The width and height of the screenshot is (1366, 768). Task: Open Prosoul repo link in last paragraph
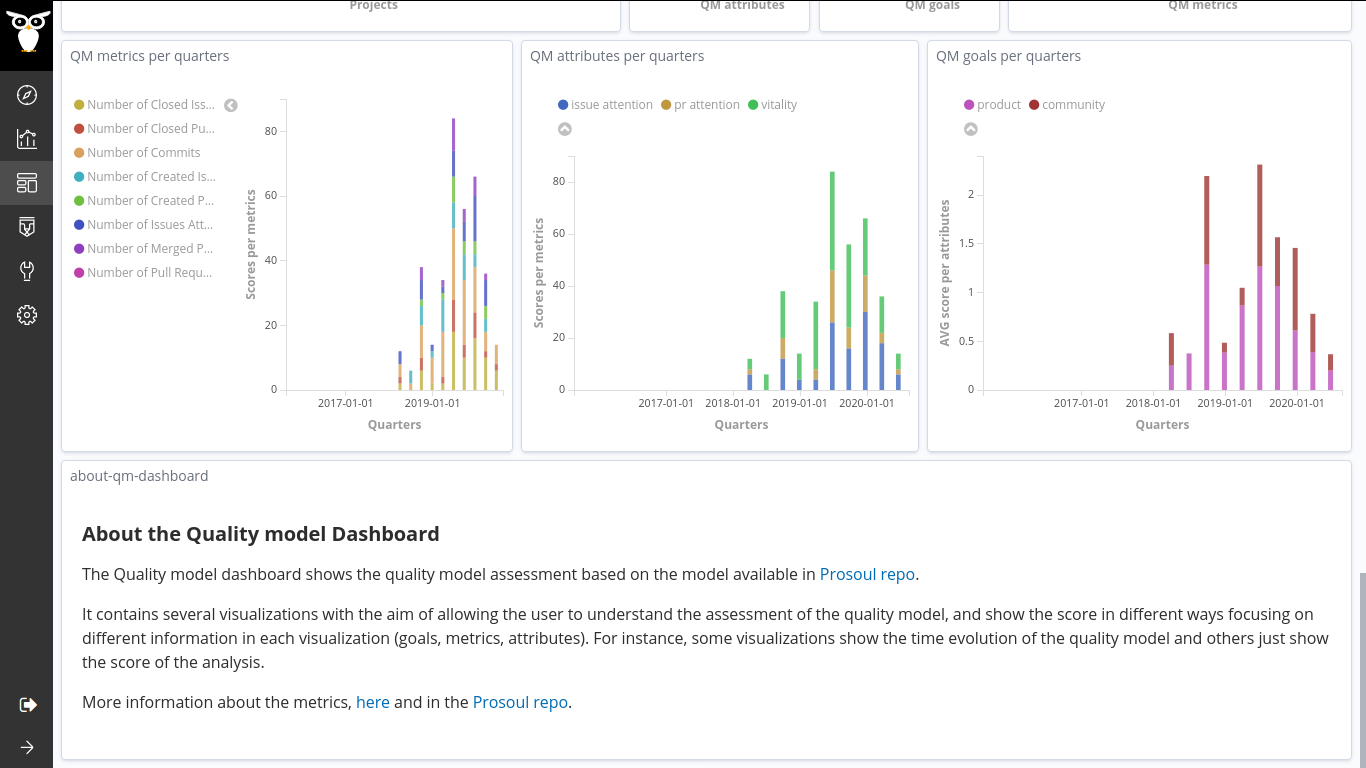tap(520, 702)
